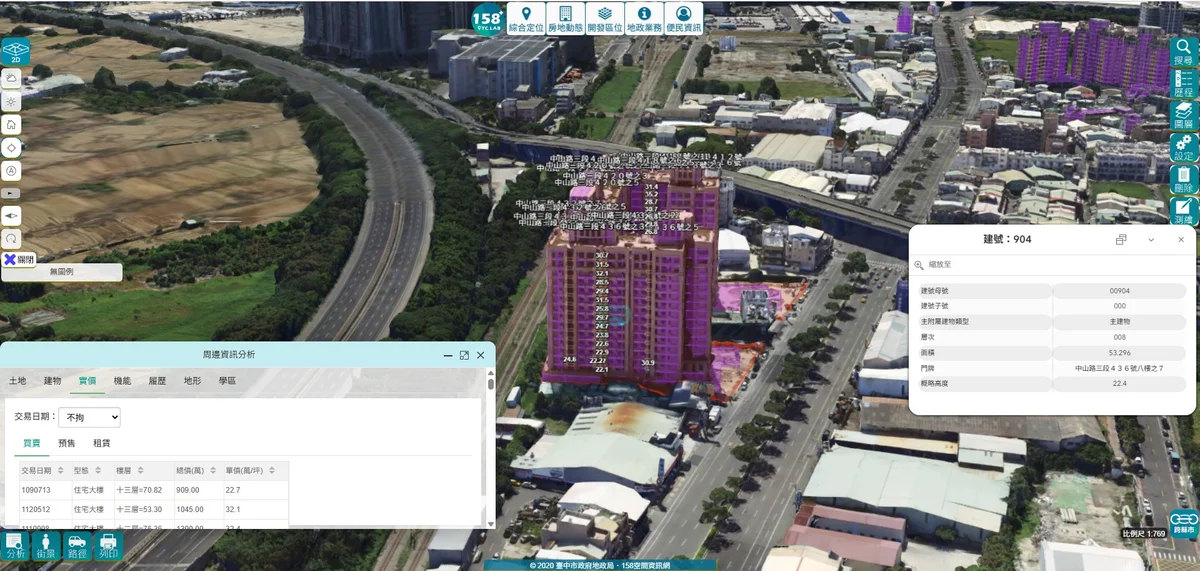Sort table by 總價(萬) column arrows
Image resolution: width=1200 pixels, height=571 pixels.
(215, 470)
